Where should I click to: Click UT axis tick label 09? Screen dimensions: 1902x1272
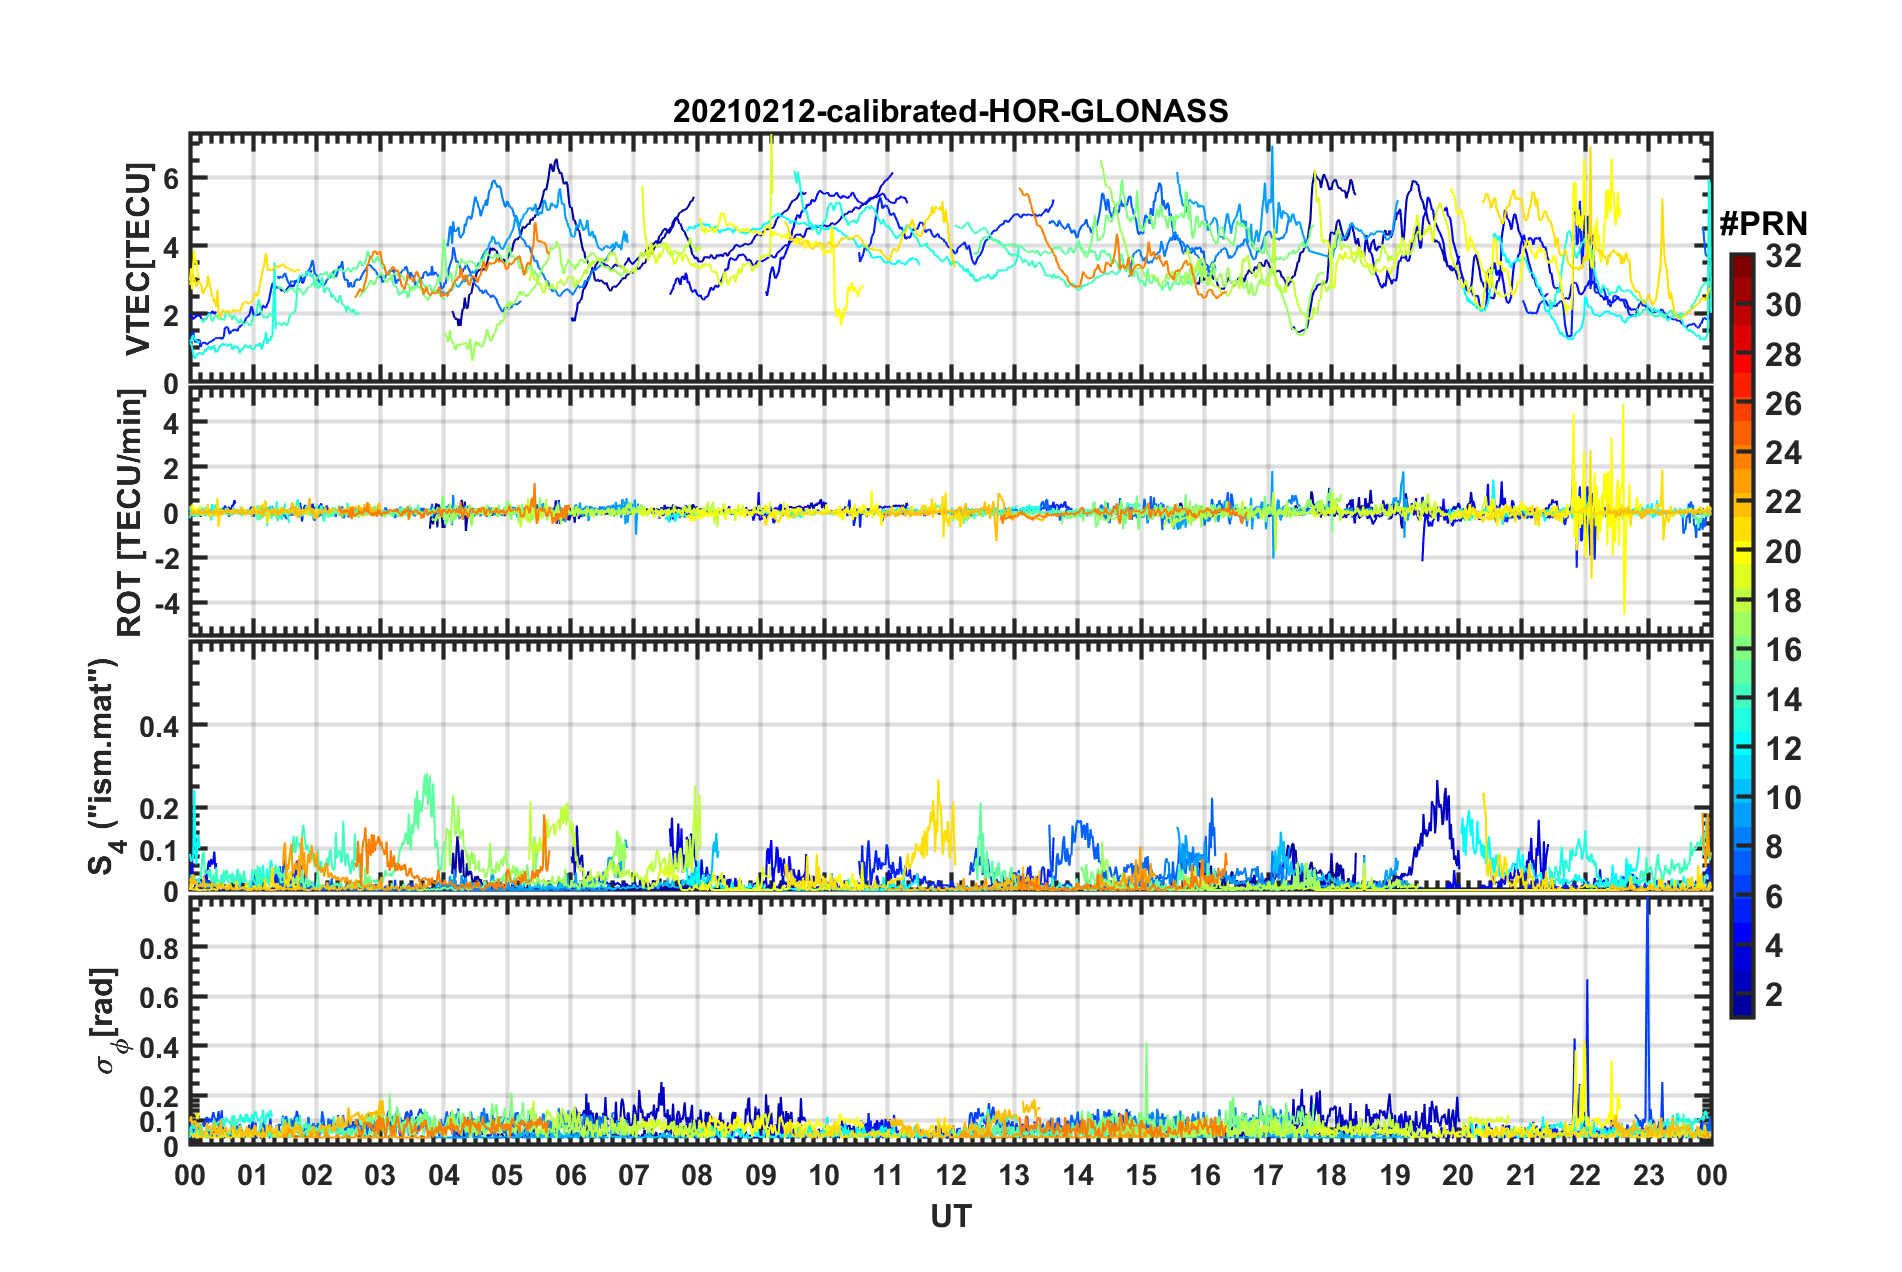tap(761, 1175)
